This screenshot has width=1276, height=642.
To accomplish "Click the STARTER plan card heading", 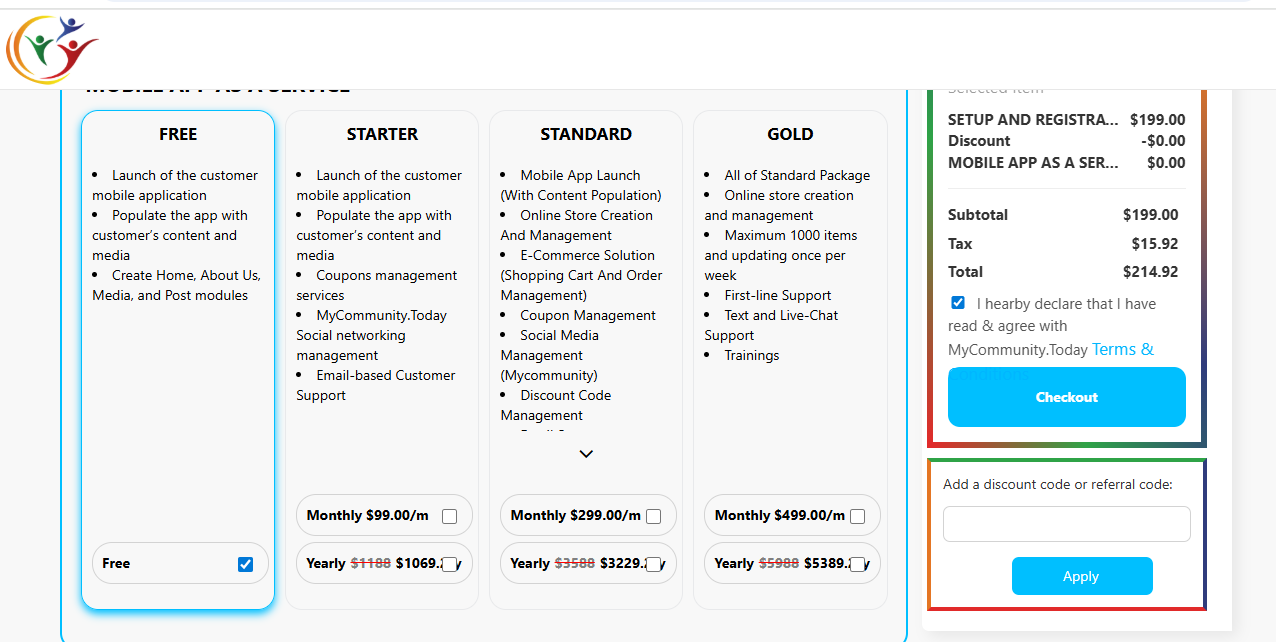I will tap(382, 134).
